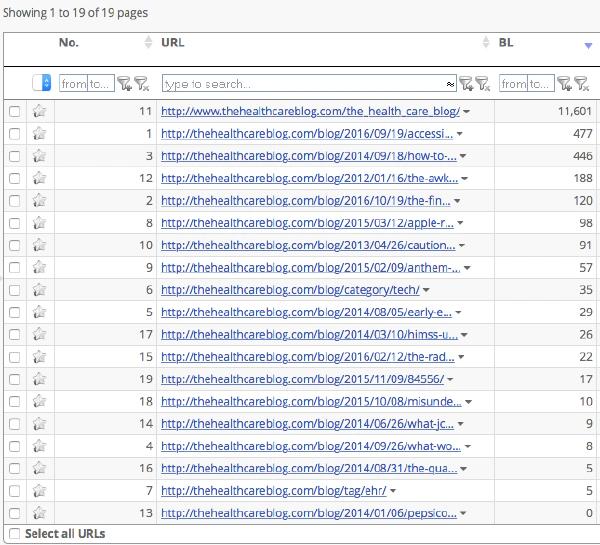Open the the_health_care_blog/ link
600x545 pixels.
[310, 111]
